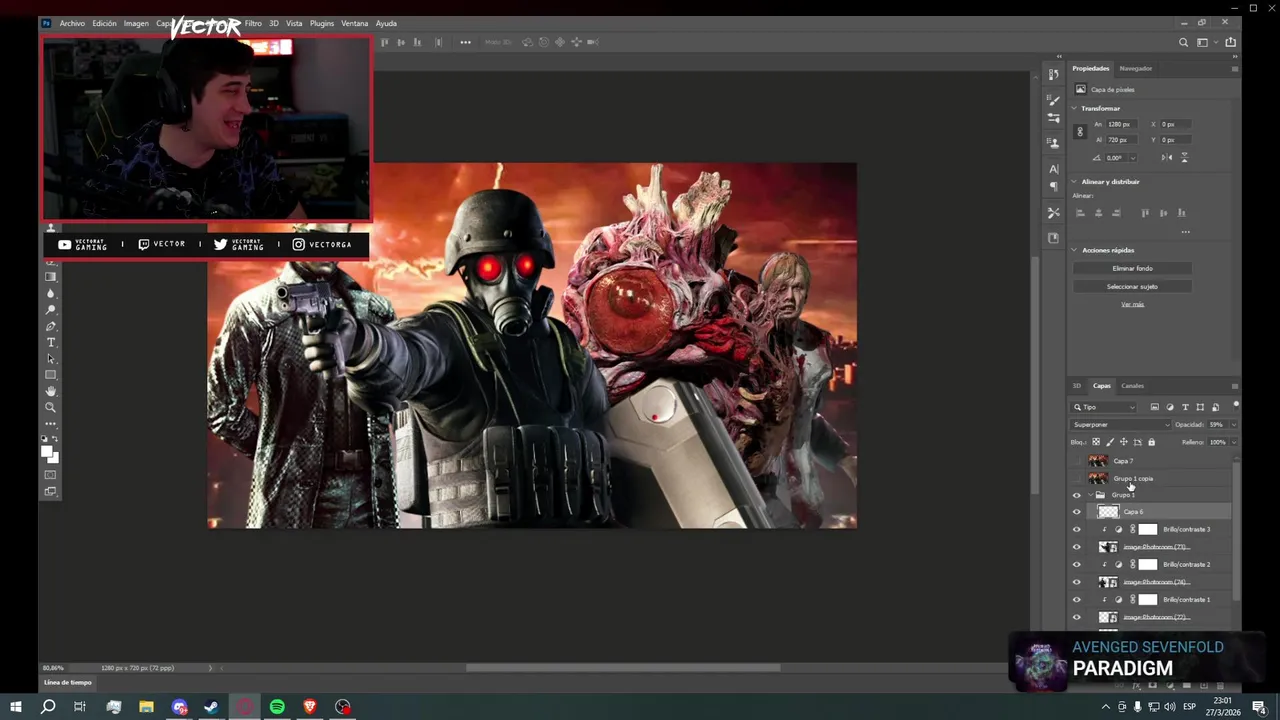Lock image pixels with brush icon
Image resolution: width=1280 pixels, height=720 pixels.
(1110, 442)
